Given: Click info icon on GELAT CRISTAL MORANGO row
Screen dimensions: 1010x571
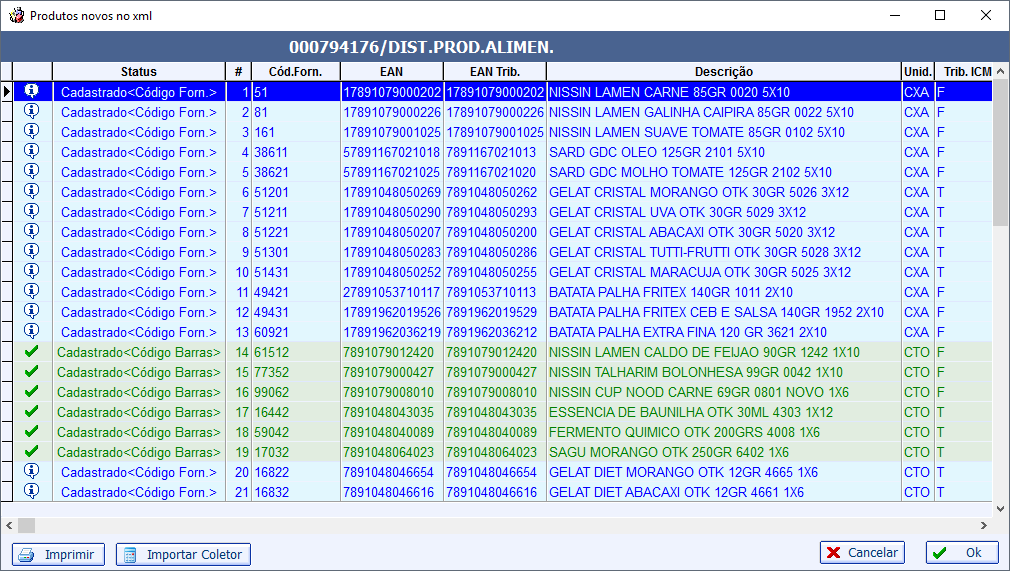Looking at the screenshot, I should click(32, 191).
